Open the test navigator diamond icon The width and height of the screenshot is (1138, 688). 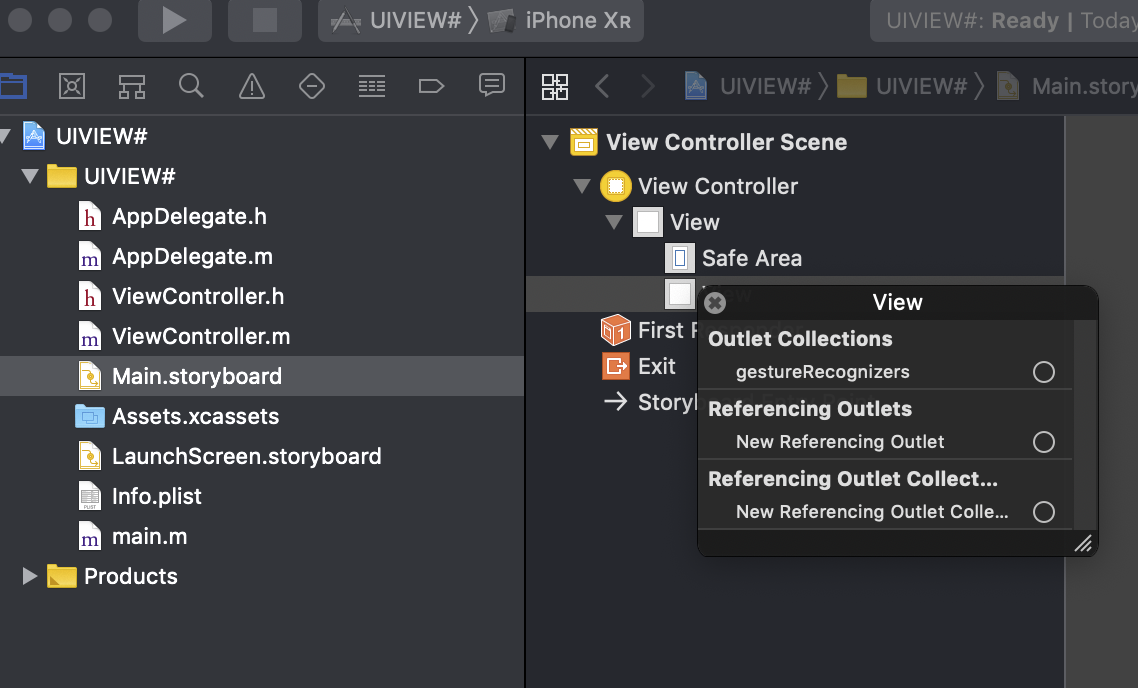[x=312, y=86]
